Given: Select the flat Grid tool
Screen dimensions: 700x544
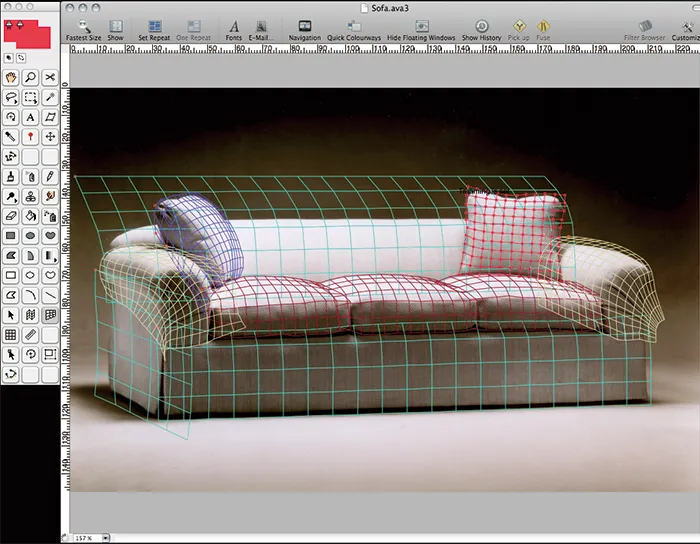Looking at the screenshot, I should 11,335.
